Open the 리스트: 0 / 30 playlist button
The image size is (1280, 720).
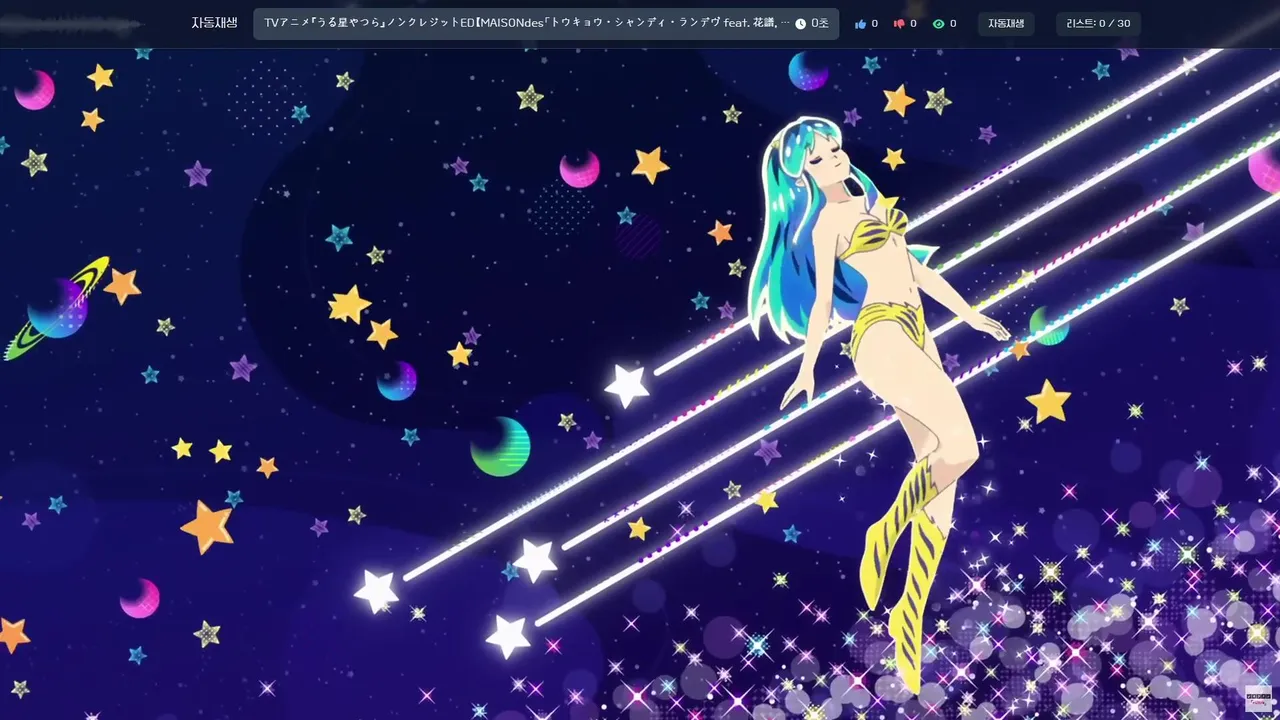pyautogui.click(x=1098, y=24)
